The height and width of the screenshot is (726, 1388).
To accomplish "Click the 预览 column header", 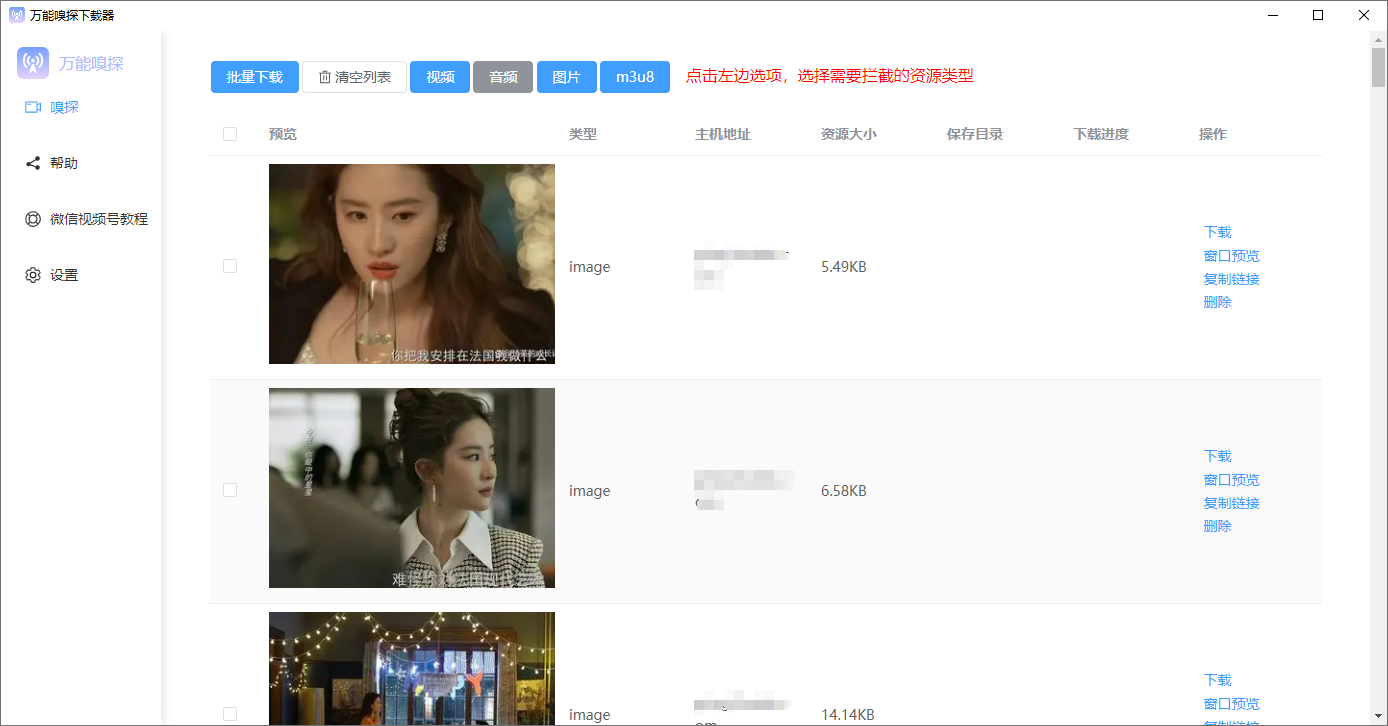I will point(283,134).
